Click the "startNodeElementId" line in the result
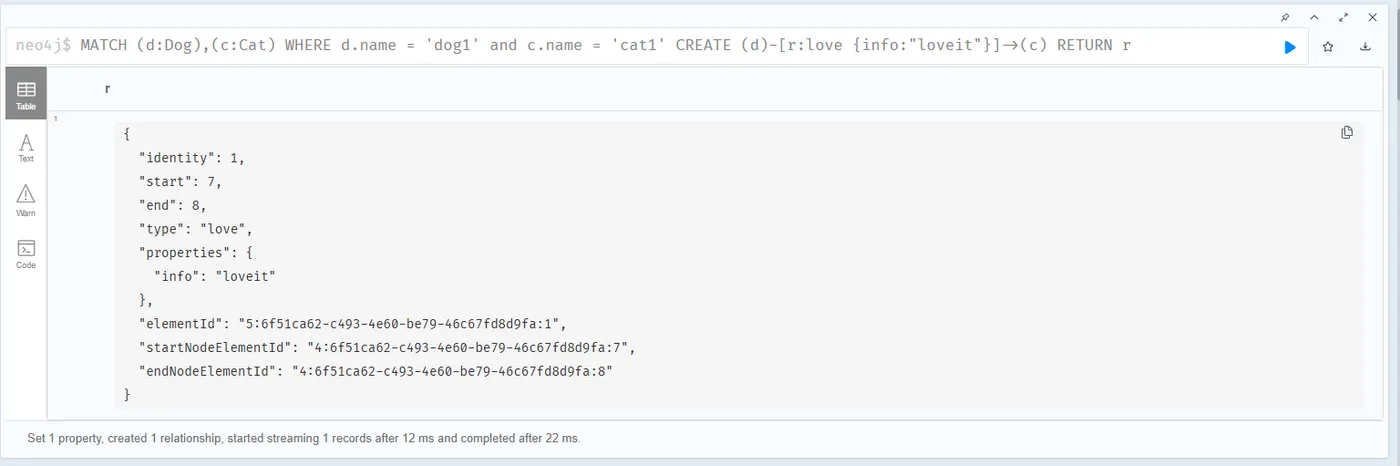1400x466 pixels. tap(388, 348)
